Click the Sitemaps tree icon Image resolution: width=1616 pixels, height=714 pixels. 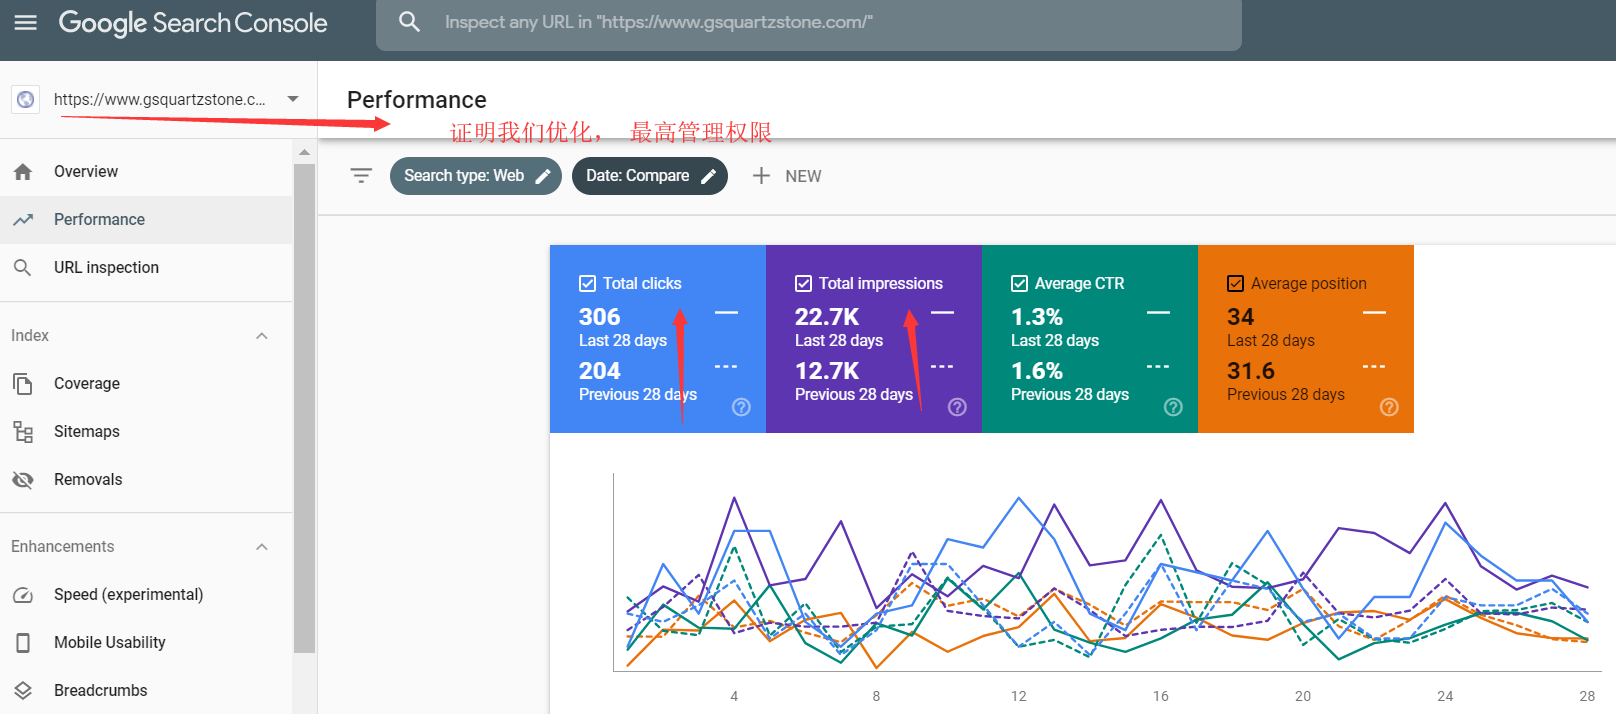23,432
